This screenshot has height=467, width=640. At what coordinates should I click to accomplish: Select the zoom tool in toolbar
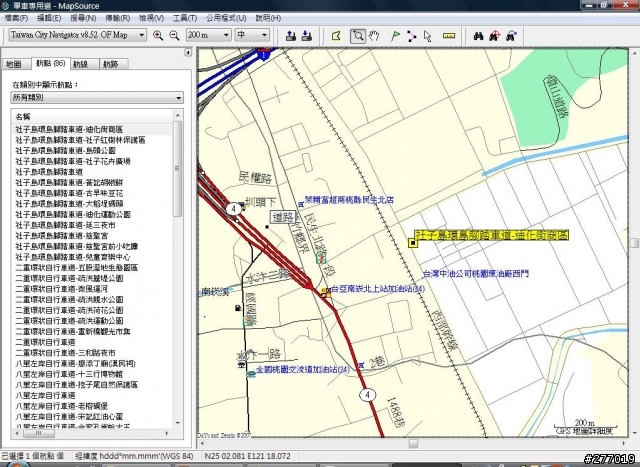(x=358, y=36)
